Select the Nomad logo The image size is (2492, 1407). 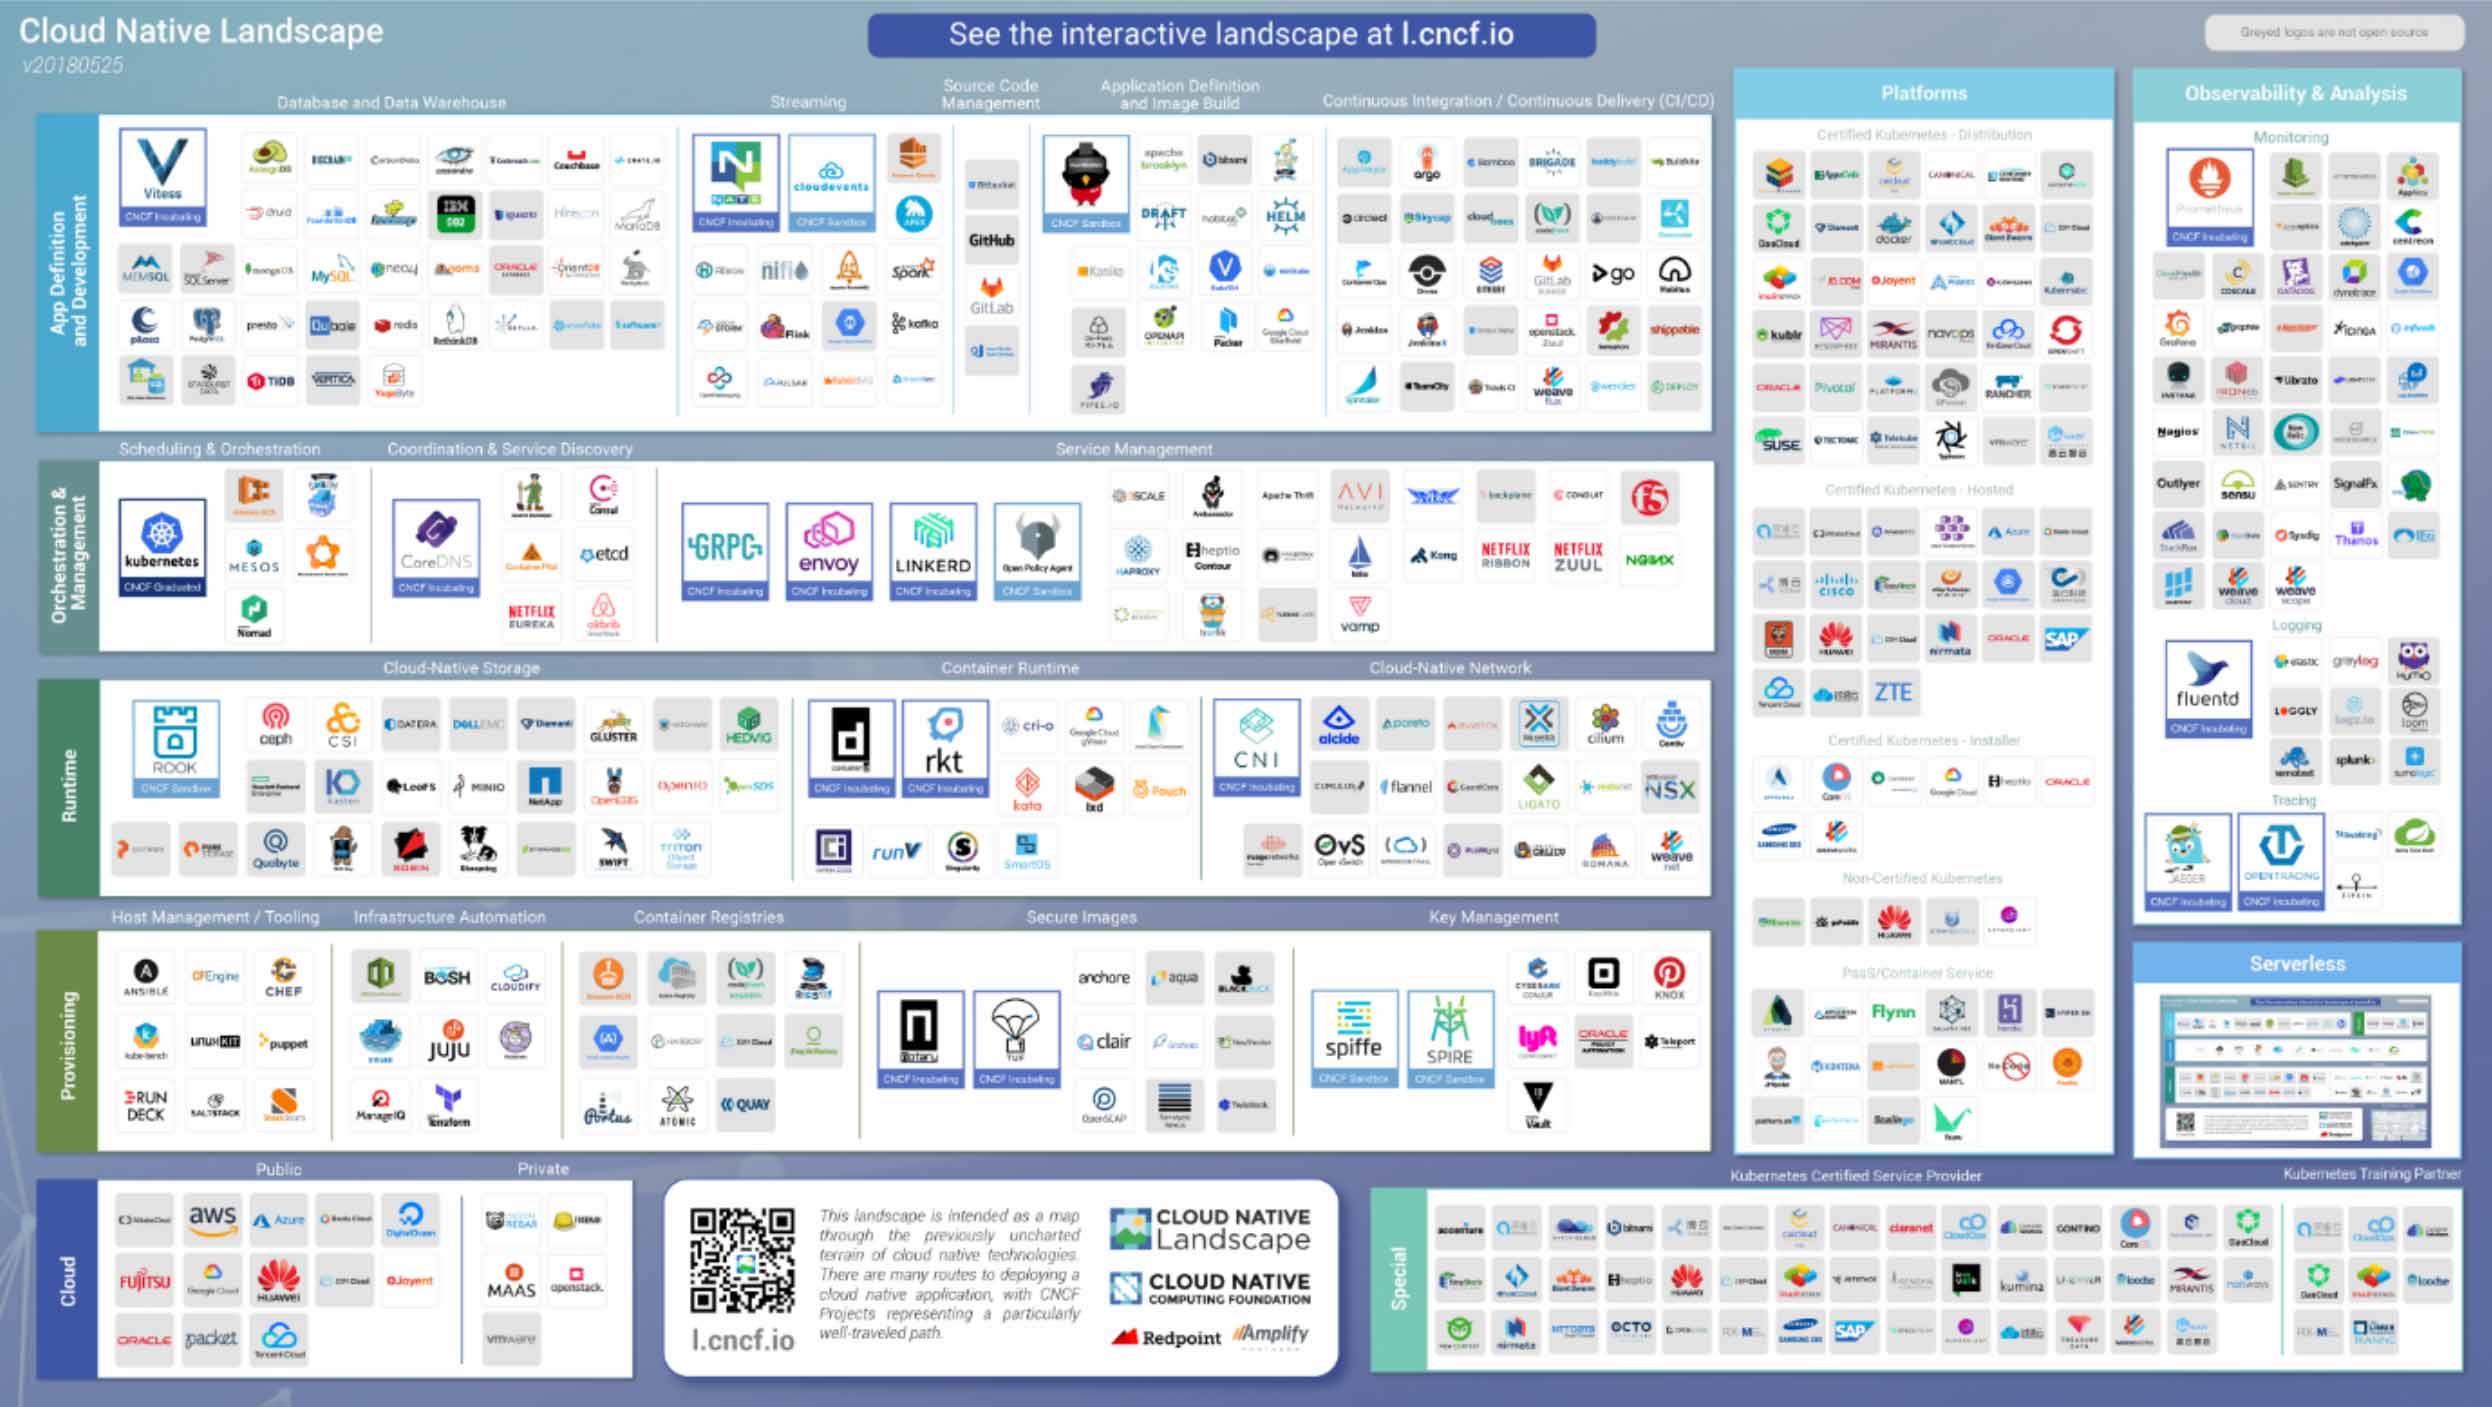tap(254, 615)
